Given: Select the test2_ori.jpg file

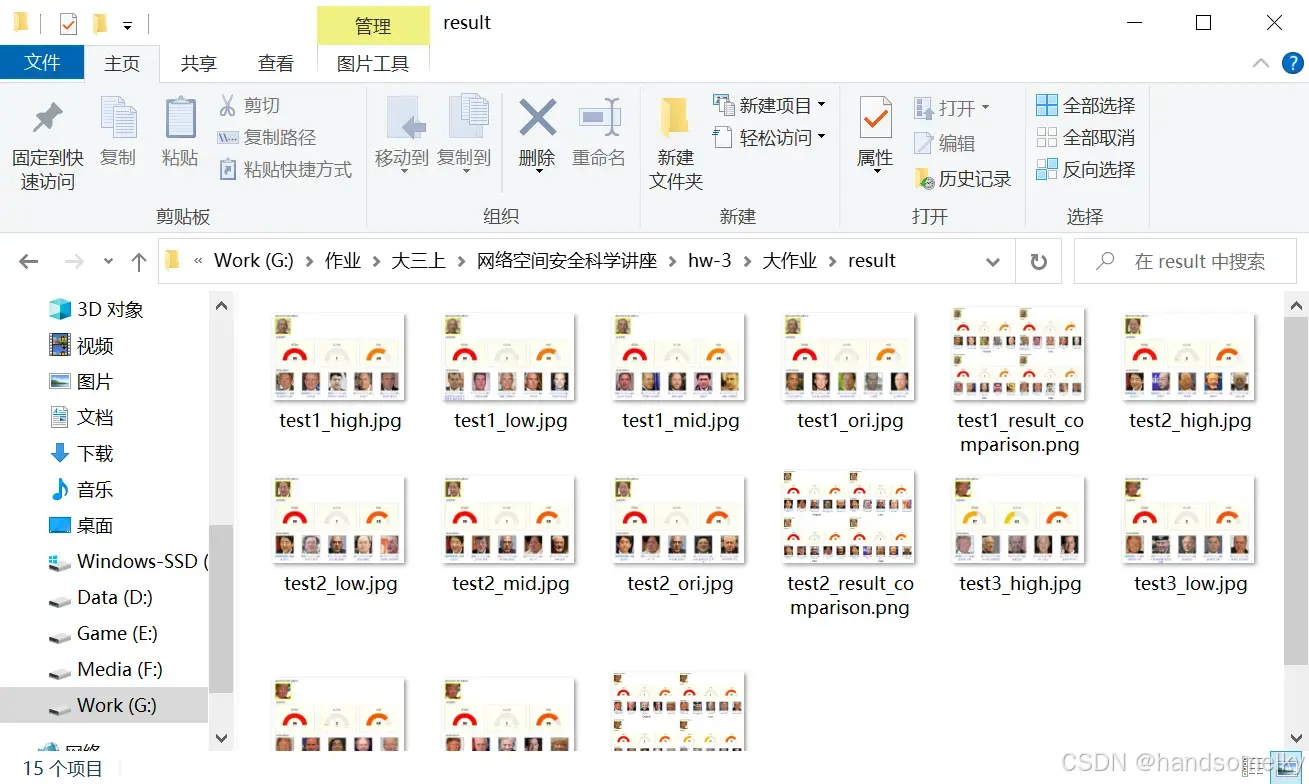Looking at the screenshot, I should [680, 535].
